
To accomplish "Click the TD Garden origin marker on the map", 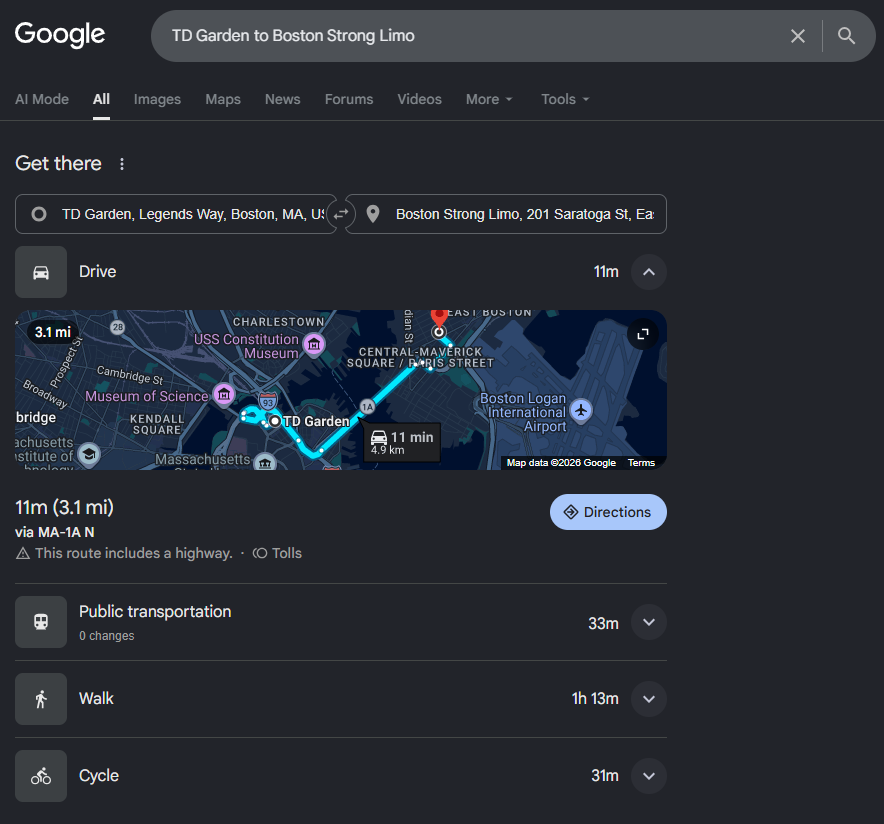I will (x=275, y=421).
